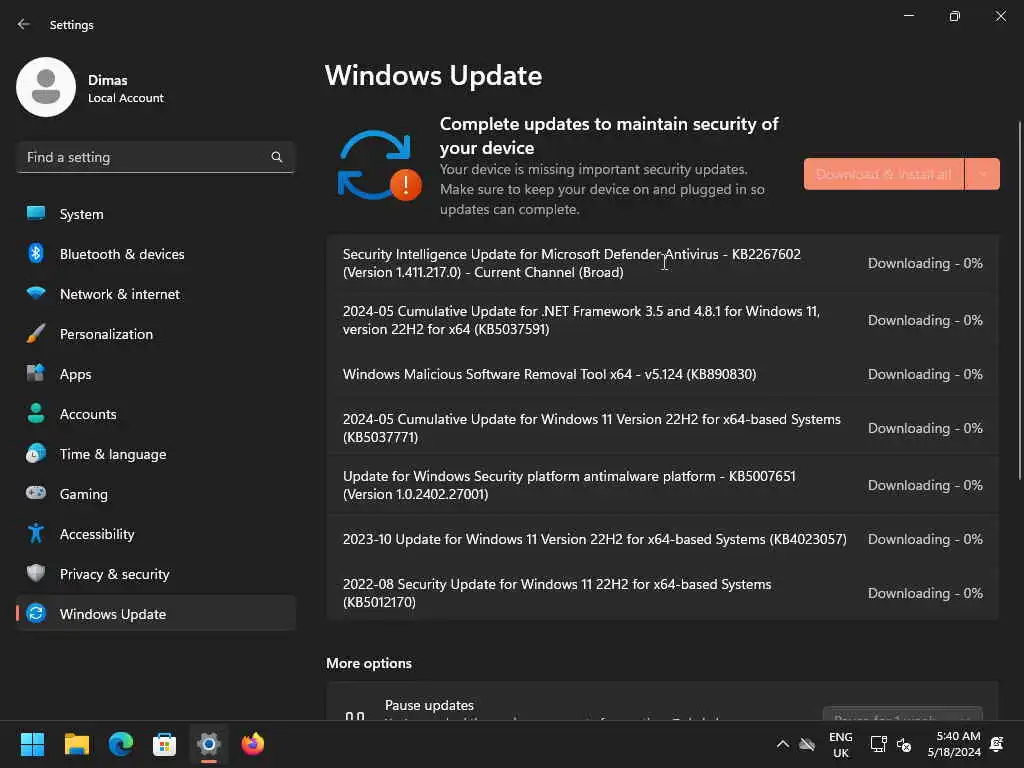The height and width of the screenshot is (768, 1024).
Task: Click the antimalware platform KB5007651 update
Action: 662,485
